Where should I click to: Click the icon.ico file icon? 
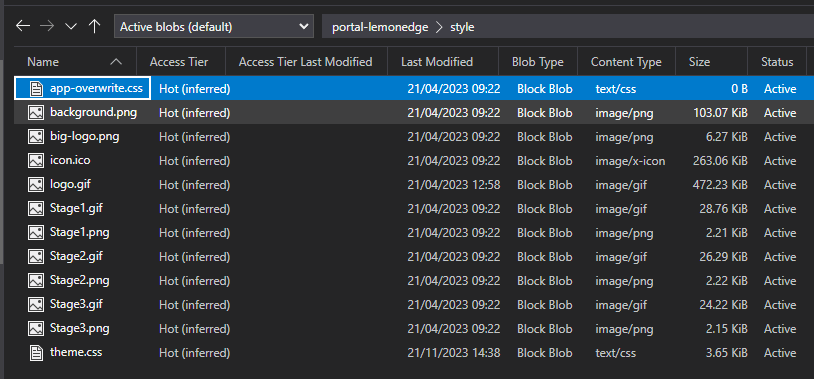point(36,160)
